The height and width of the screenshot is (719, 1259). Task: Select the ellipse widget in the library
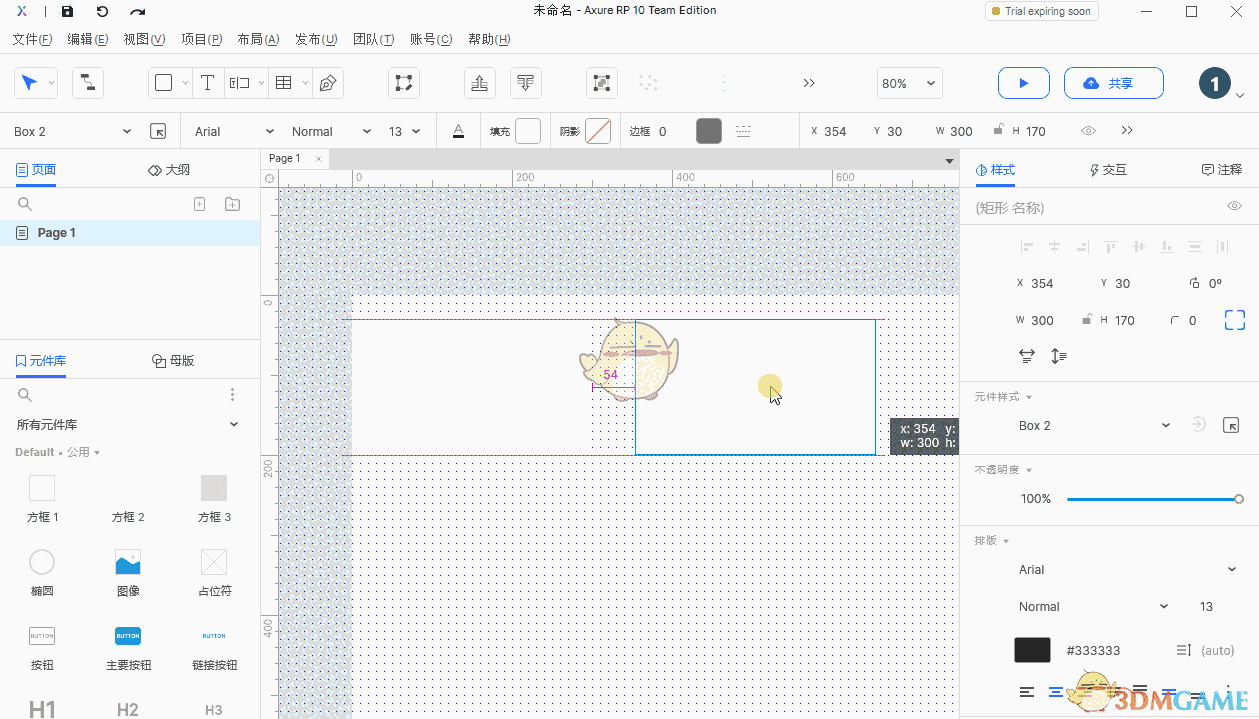[x=42, y=562]
